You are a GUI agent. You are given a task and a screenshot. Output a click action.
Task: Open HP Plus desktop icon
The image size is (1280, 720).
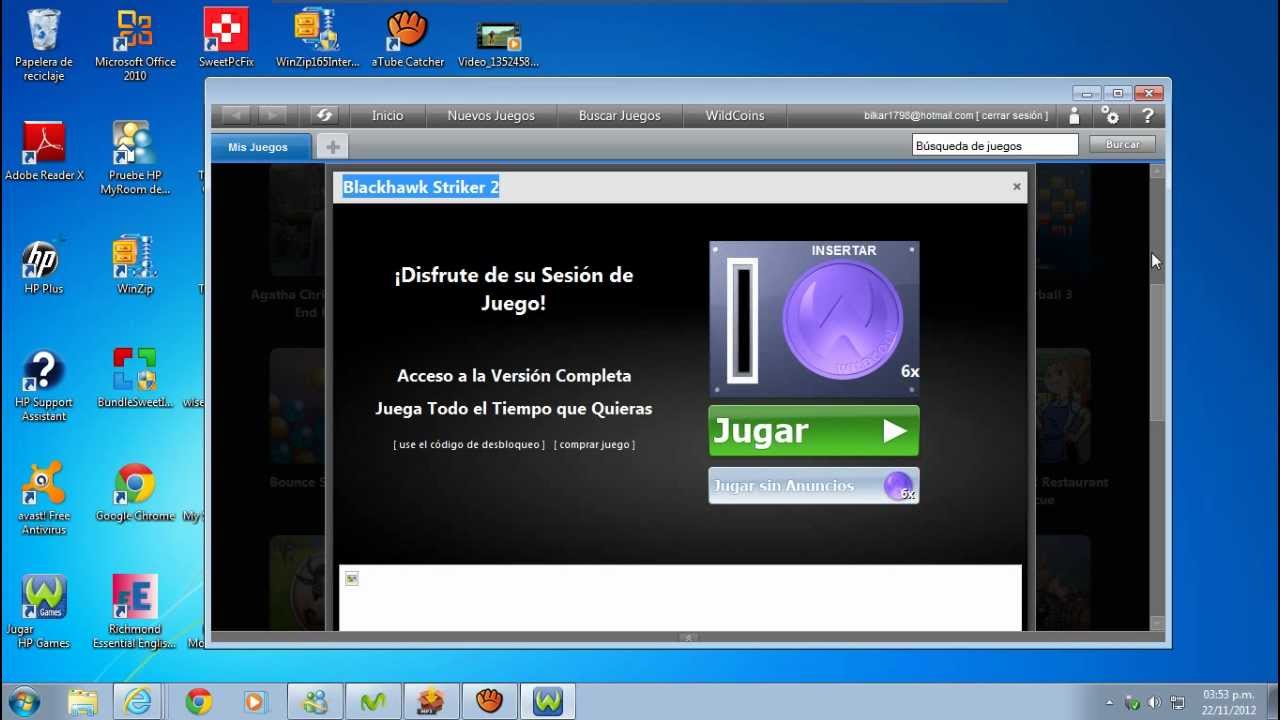tap(44, 266)
